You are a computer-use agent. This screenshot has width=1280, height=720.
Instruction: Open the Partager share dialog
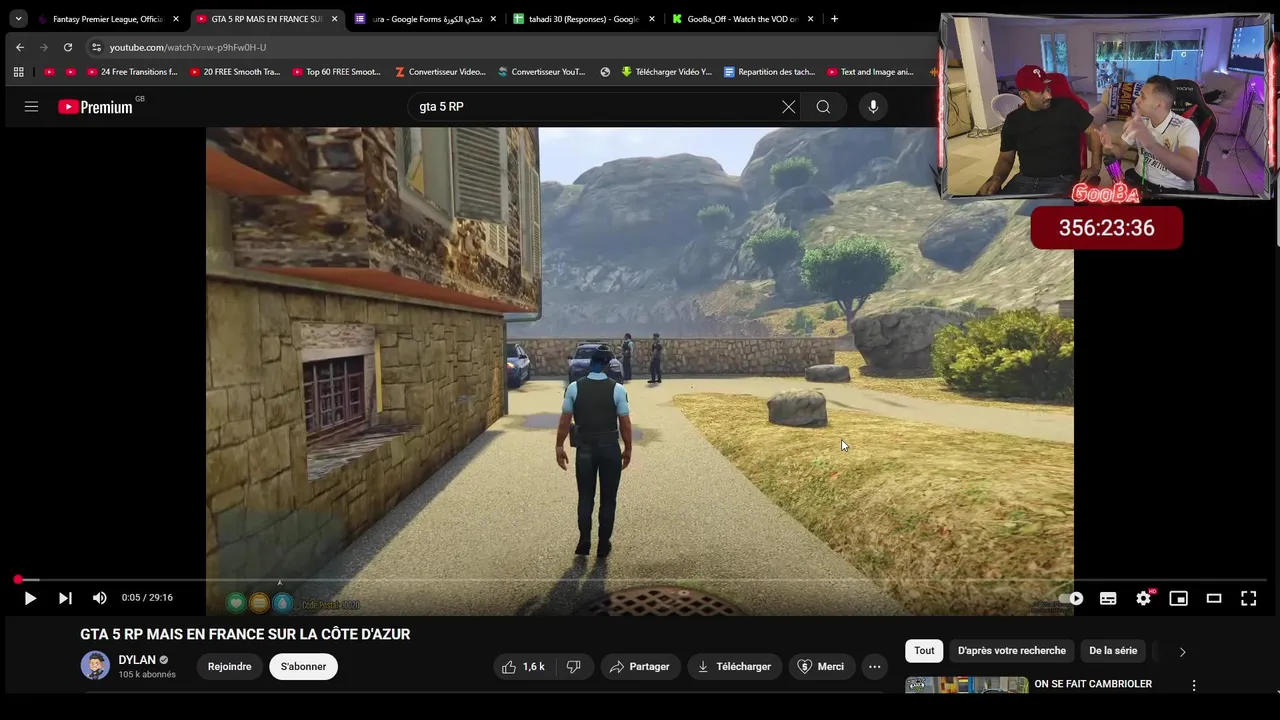point(640,666)
